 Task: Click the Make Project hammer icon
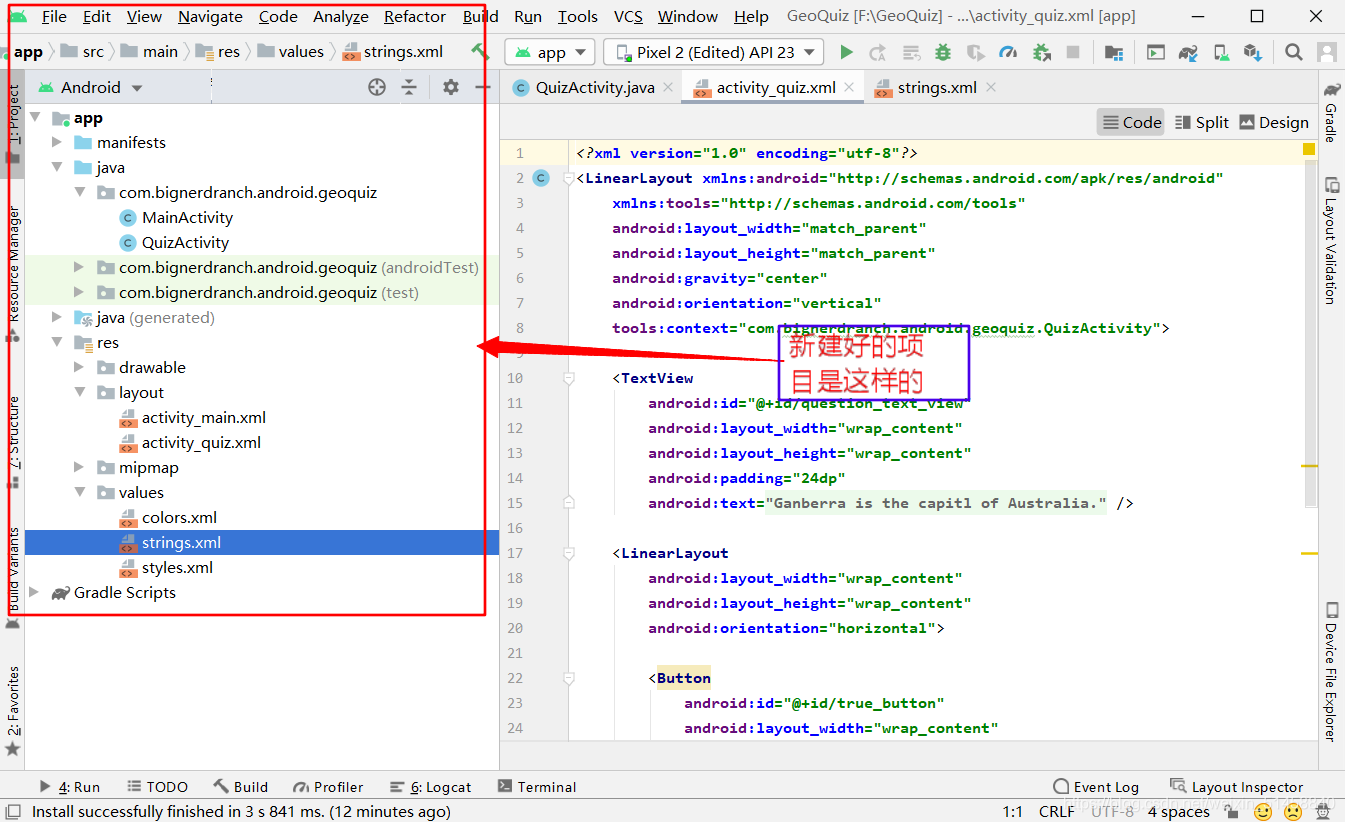coord(480,51)
